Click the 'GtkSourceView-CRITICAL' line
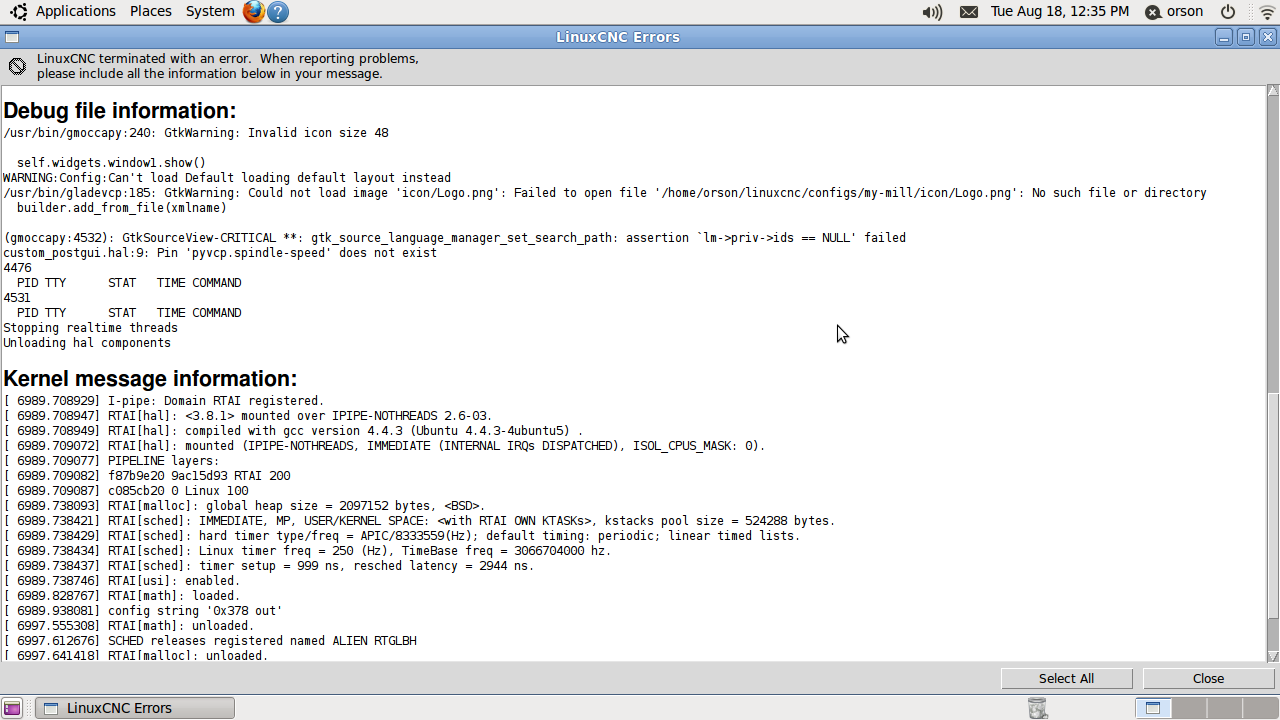The width and height of the screenshot is (1280, 720). point(455,238)
